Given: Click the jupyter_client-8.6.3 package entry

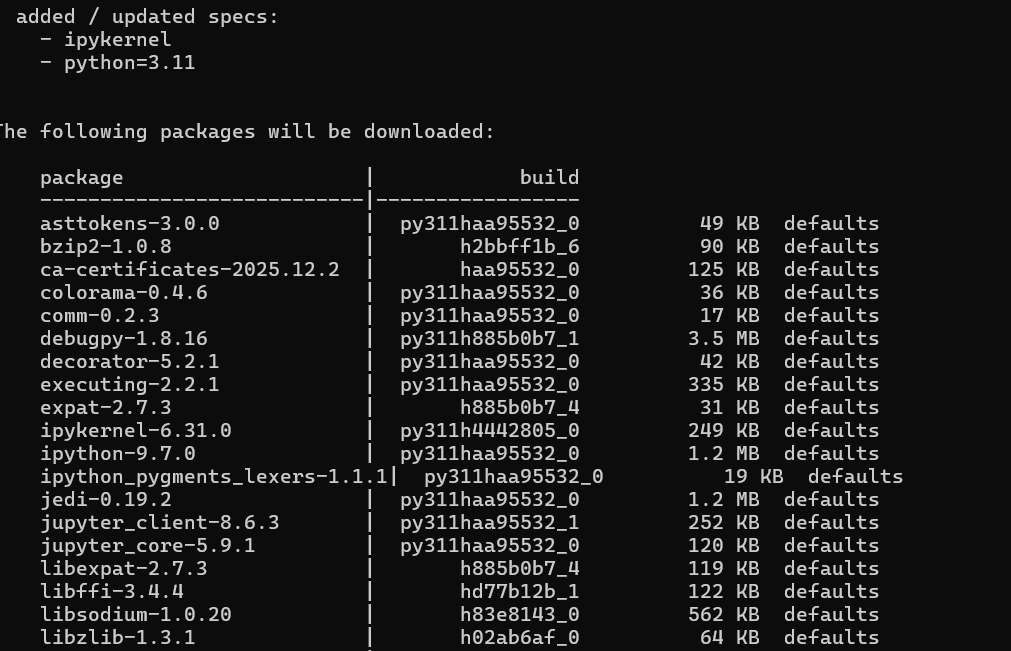Looking at the screenshot, I should 159,522.
